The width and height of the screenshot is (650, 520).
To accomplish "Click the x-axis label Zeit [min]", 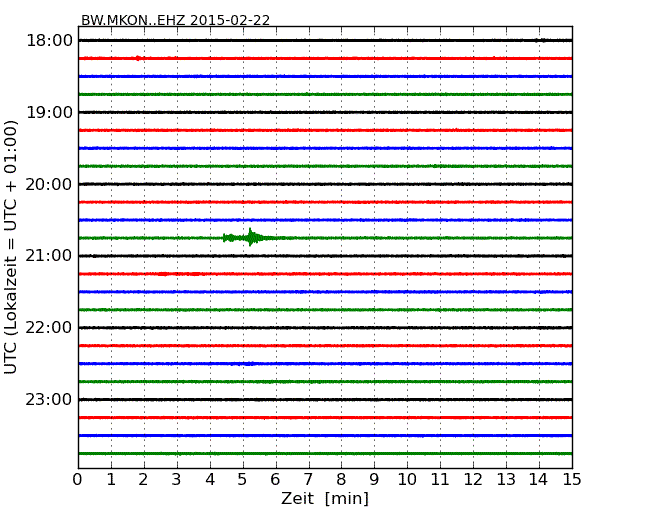I will 325,498.
